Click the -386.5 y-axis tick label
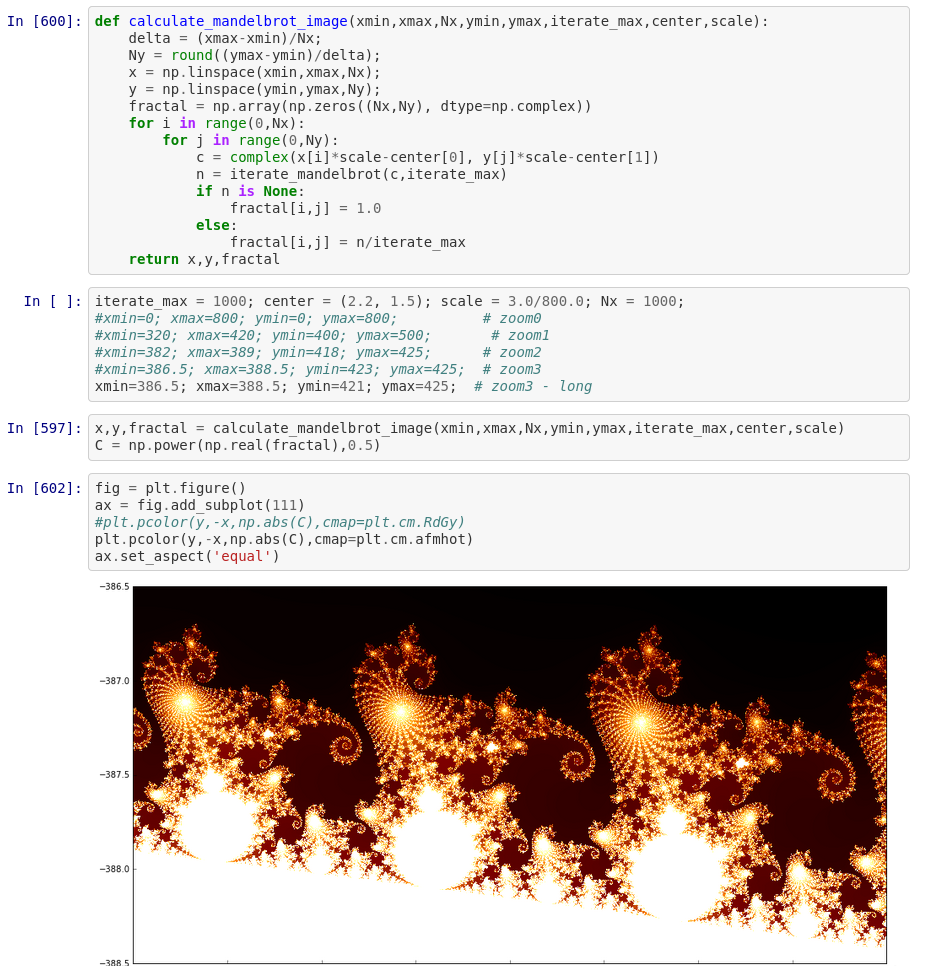Viewport: 928px width, 966px height. [115, 586]
